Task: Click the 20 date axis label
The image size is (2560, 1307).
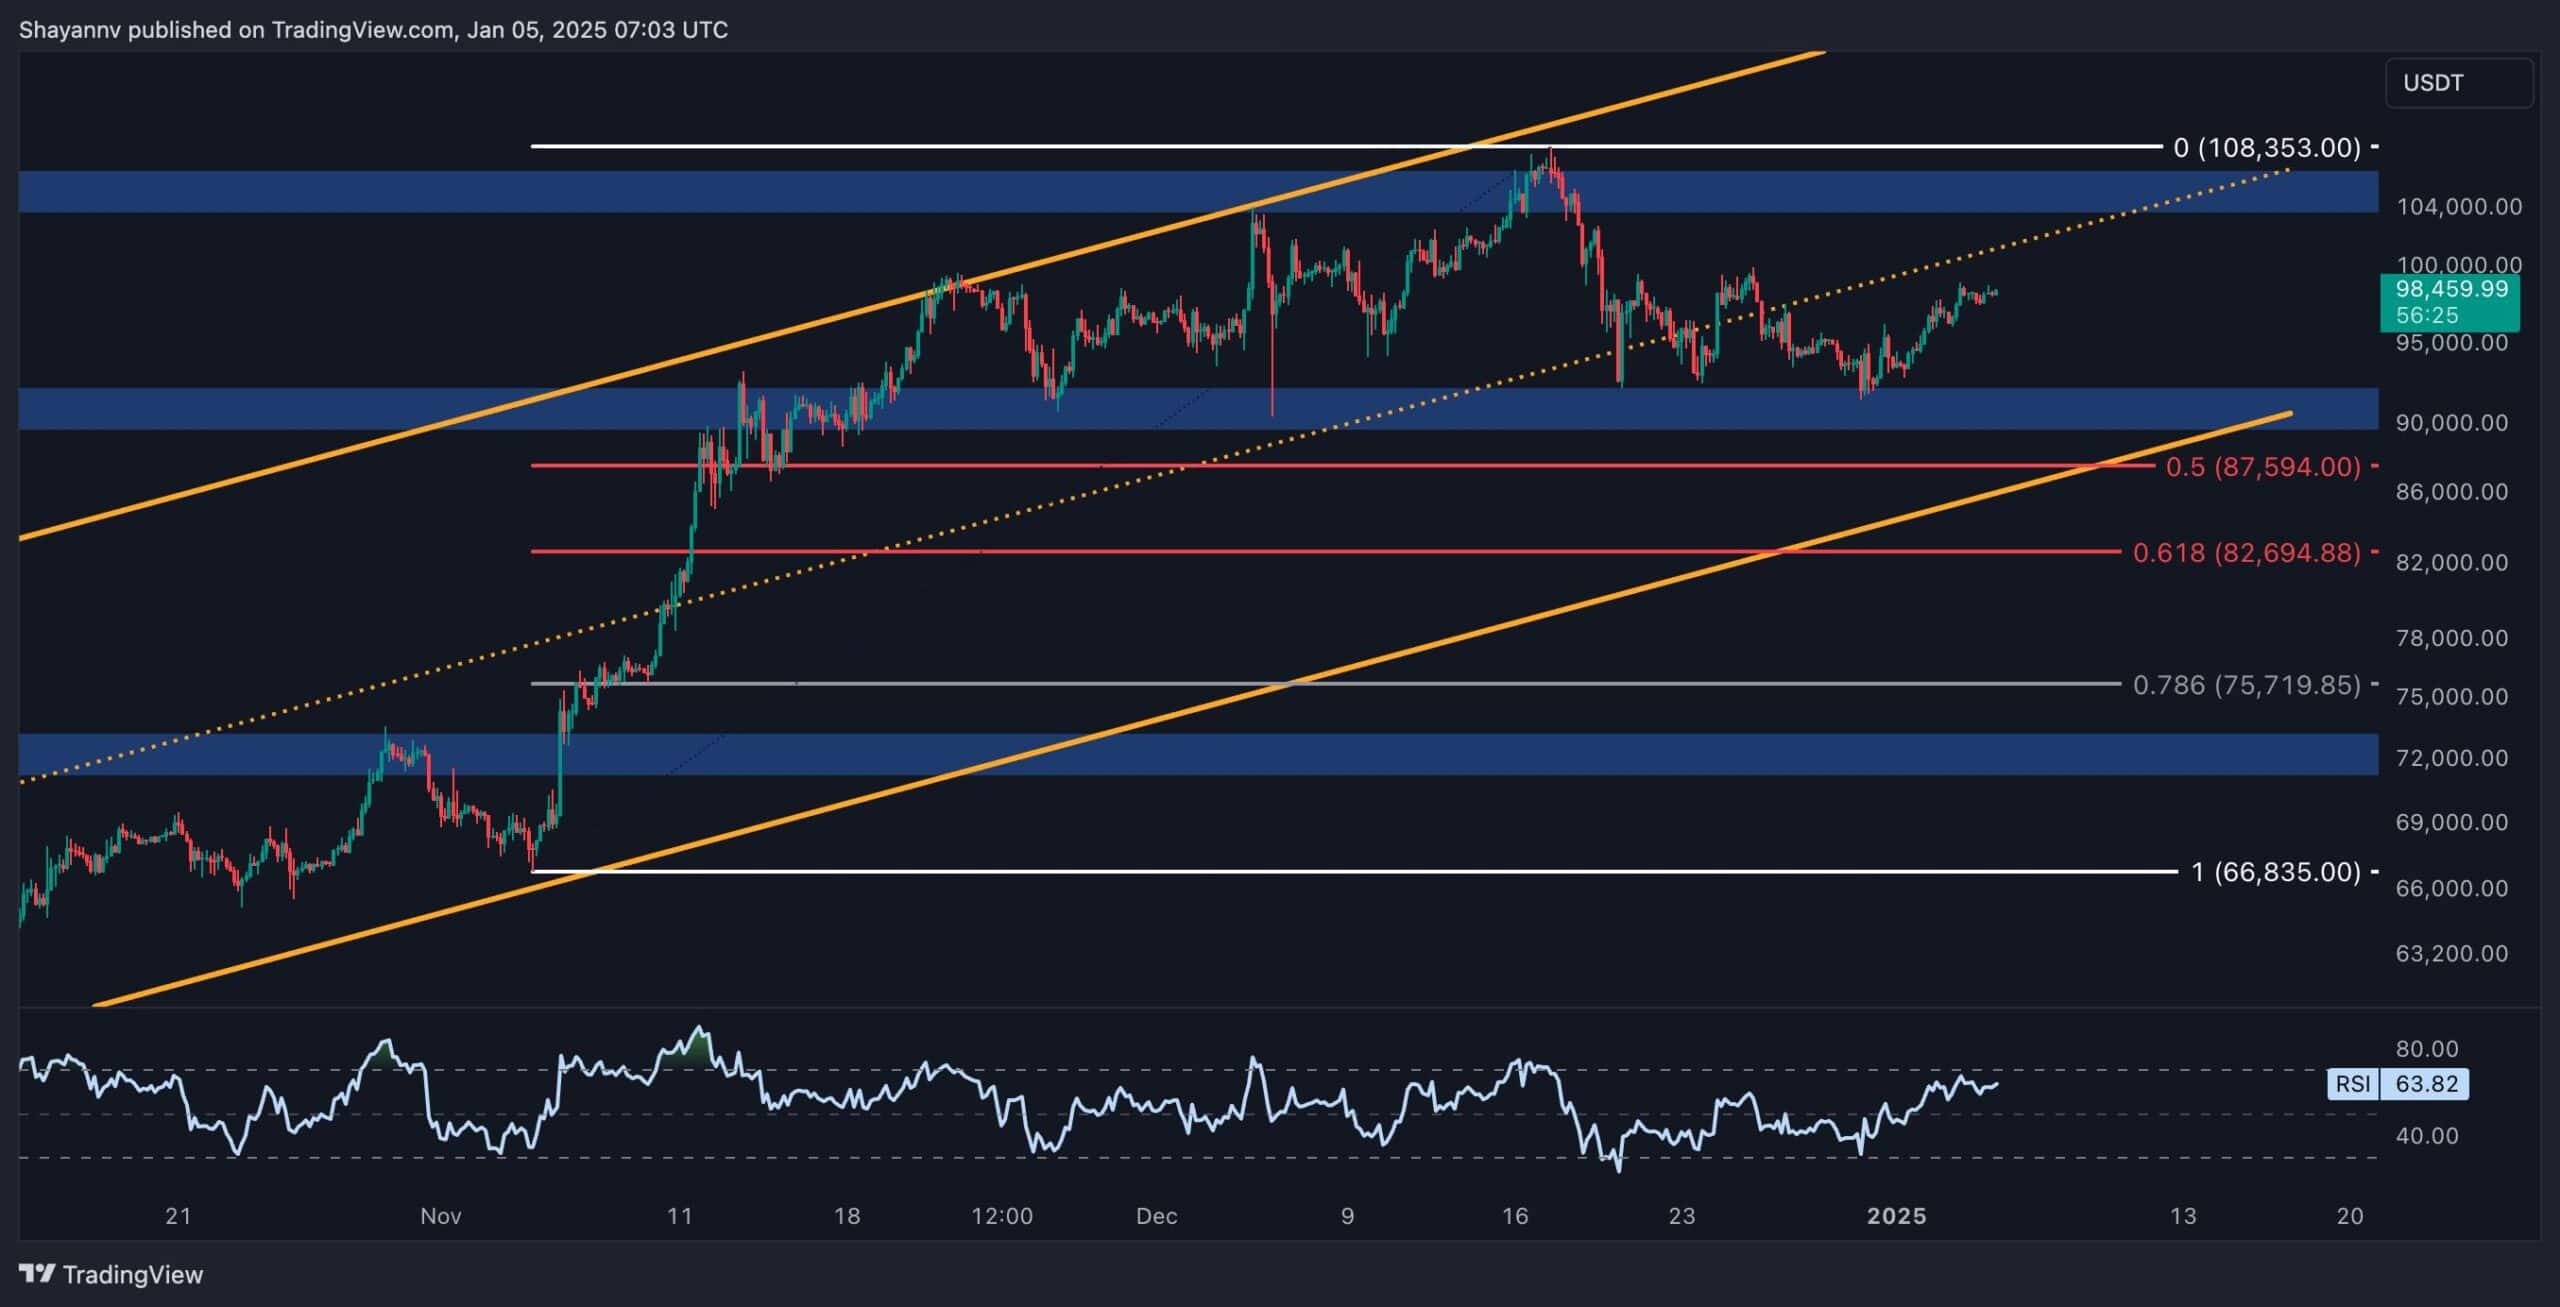Action: click(2350, 1217)
